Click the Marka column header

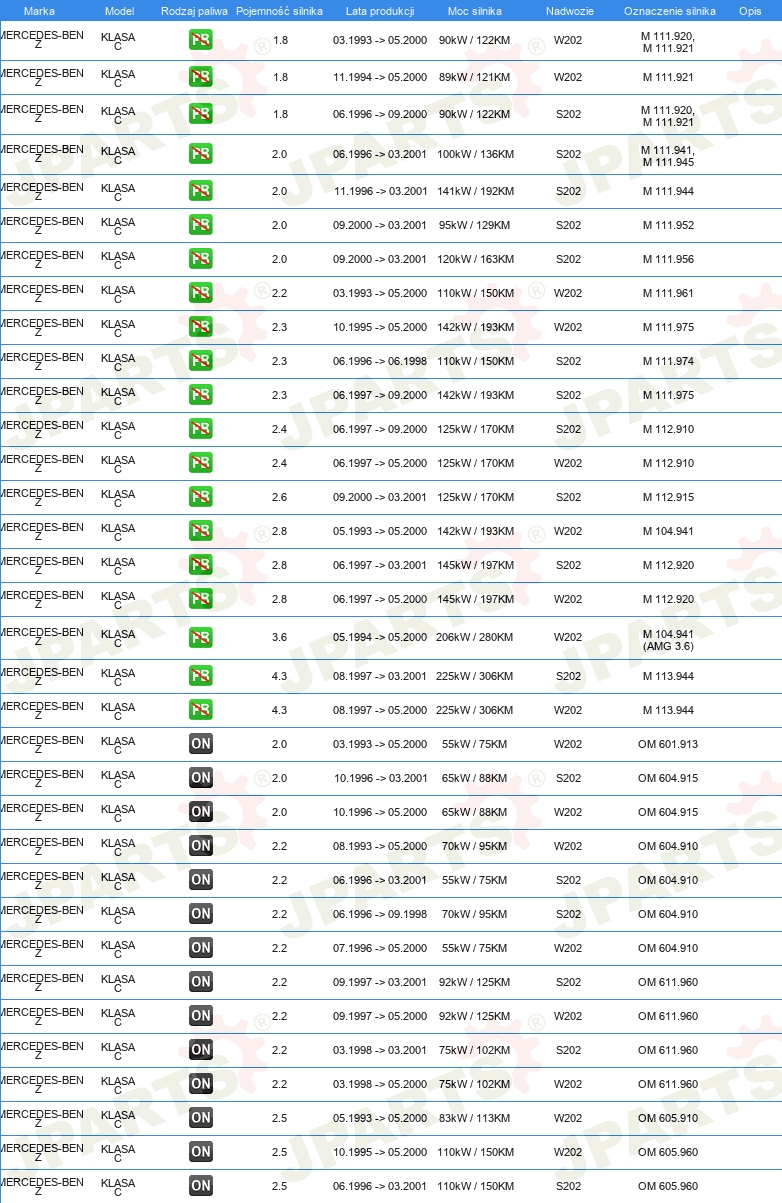39,11
